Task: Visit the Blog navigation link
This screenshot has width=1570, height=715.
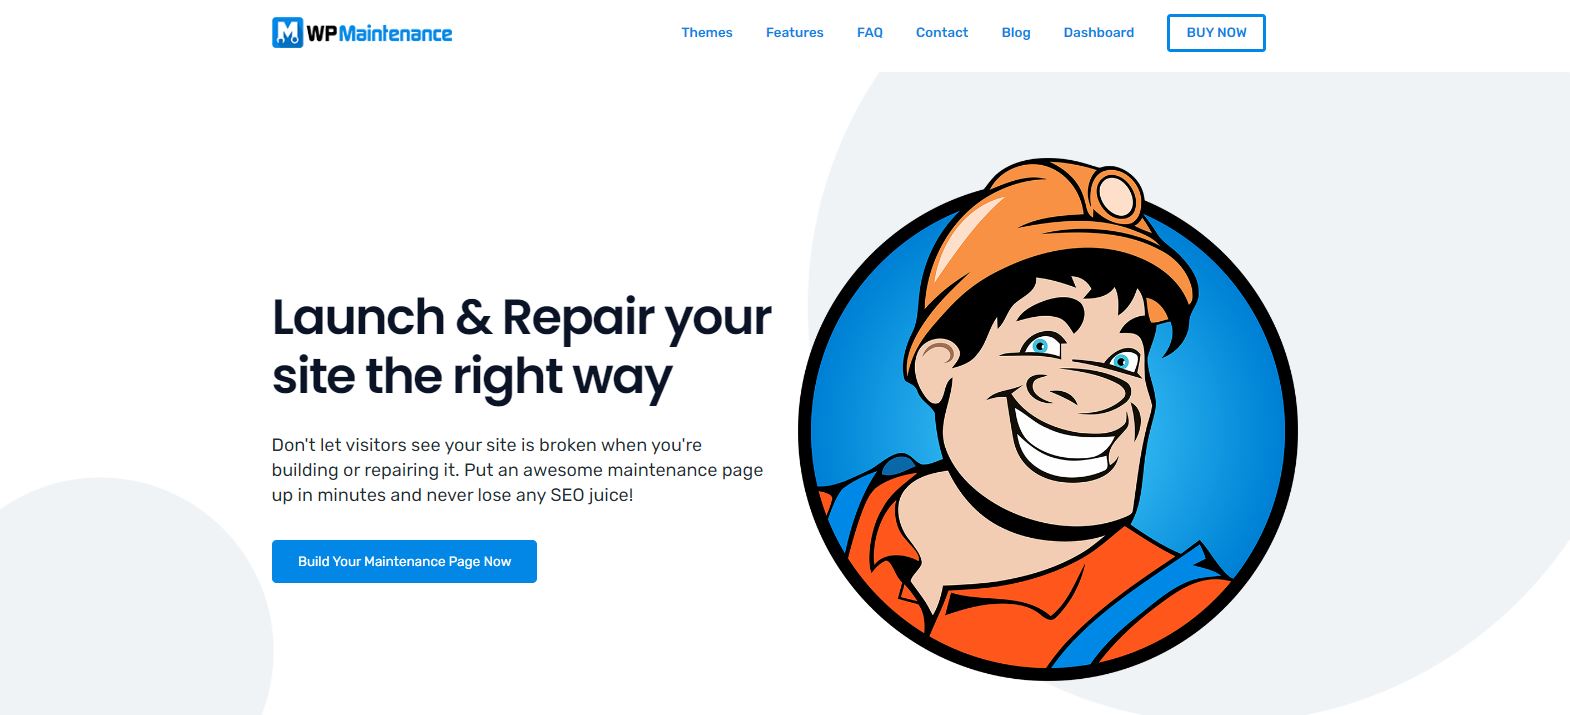Action: click(1016, 32)
